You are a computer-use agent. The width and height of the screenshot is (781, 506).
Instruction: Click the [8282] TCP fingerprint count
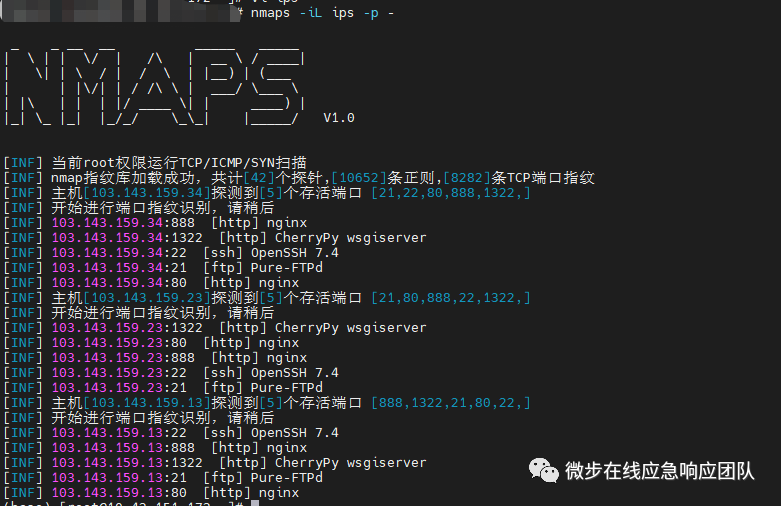point(467,178)
